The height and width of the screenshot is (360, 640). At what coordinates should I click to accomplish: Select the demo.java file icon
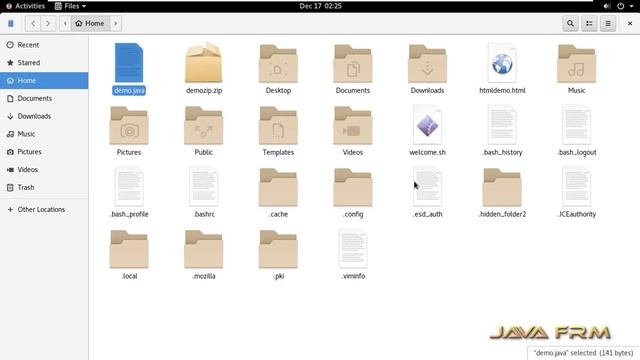point(129,63)
